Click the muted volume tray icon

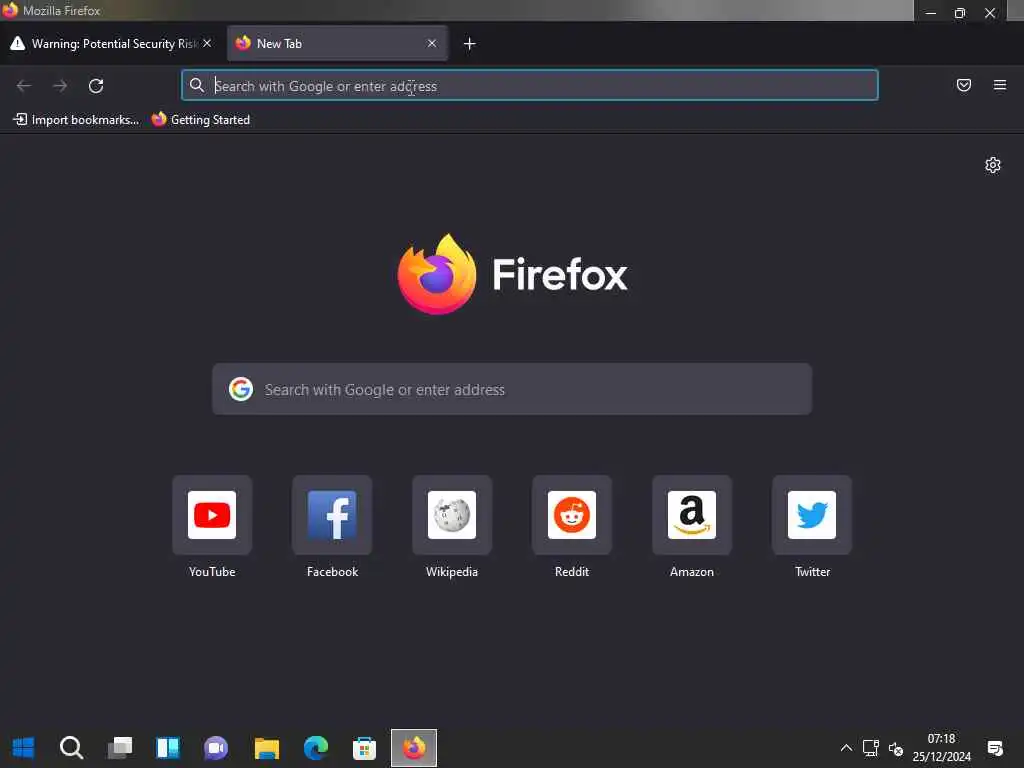(896, 748)
